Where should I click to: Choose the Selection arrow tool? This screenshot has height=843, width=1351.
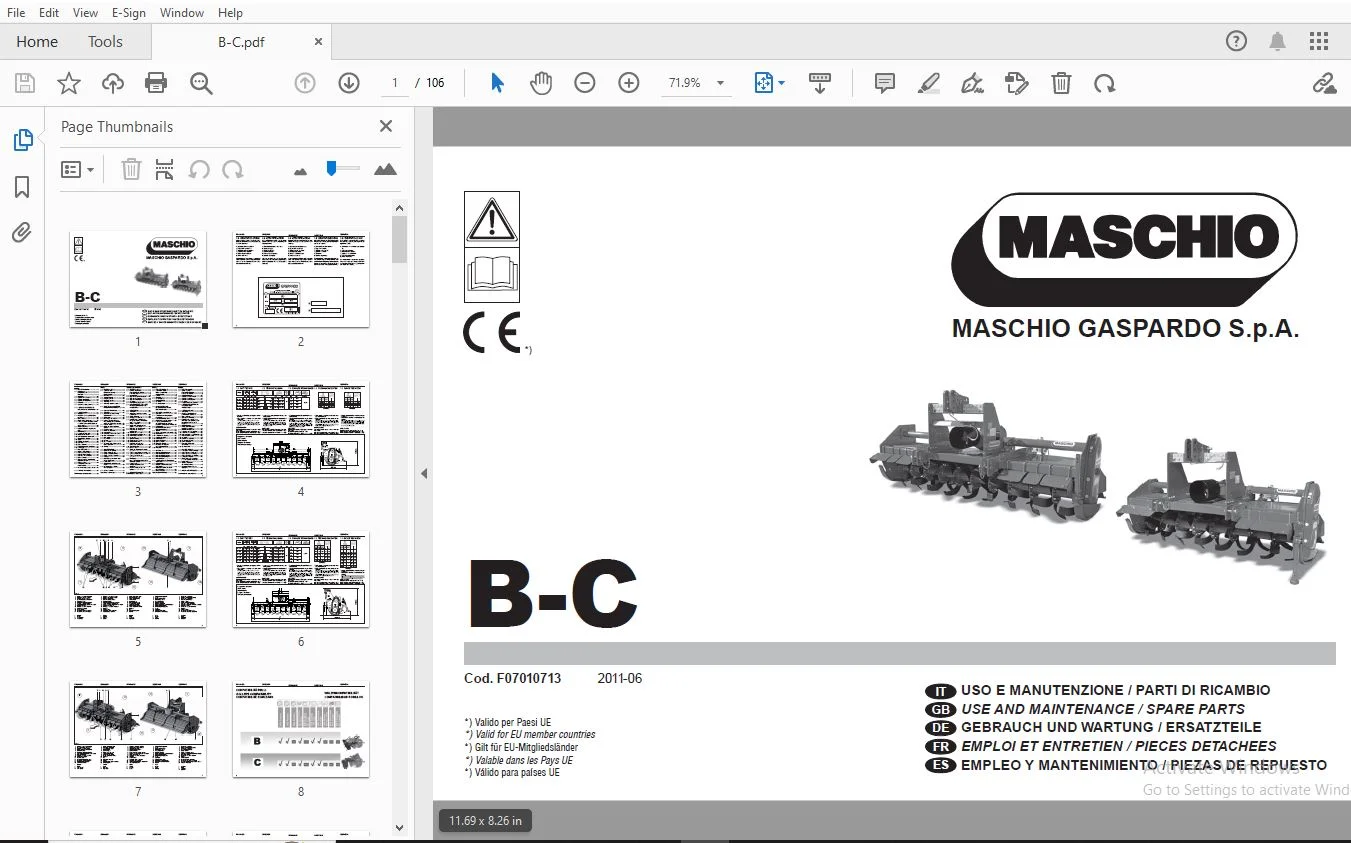tap(497, 83)
